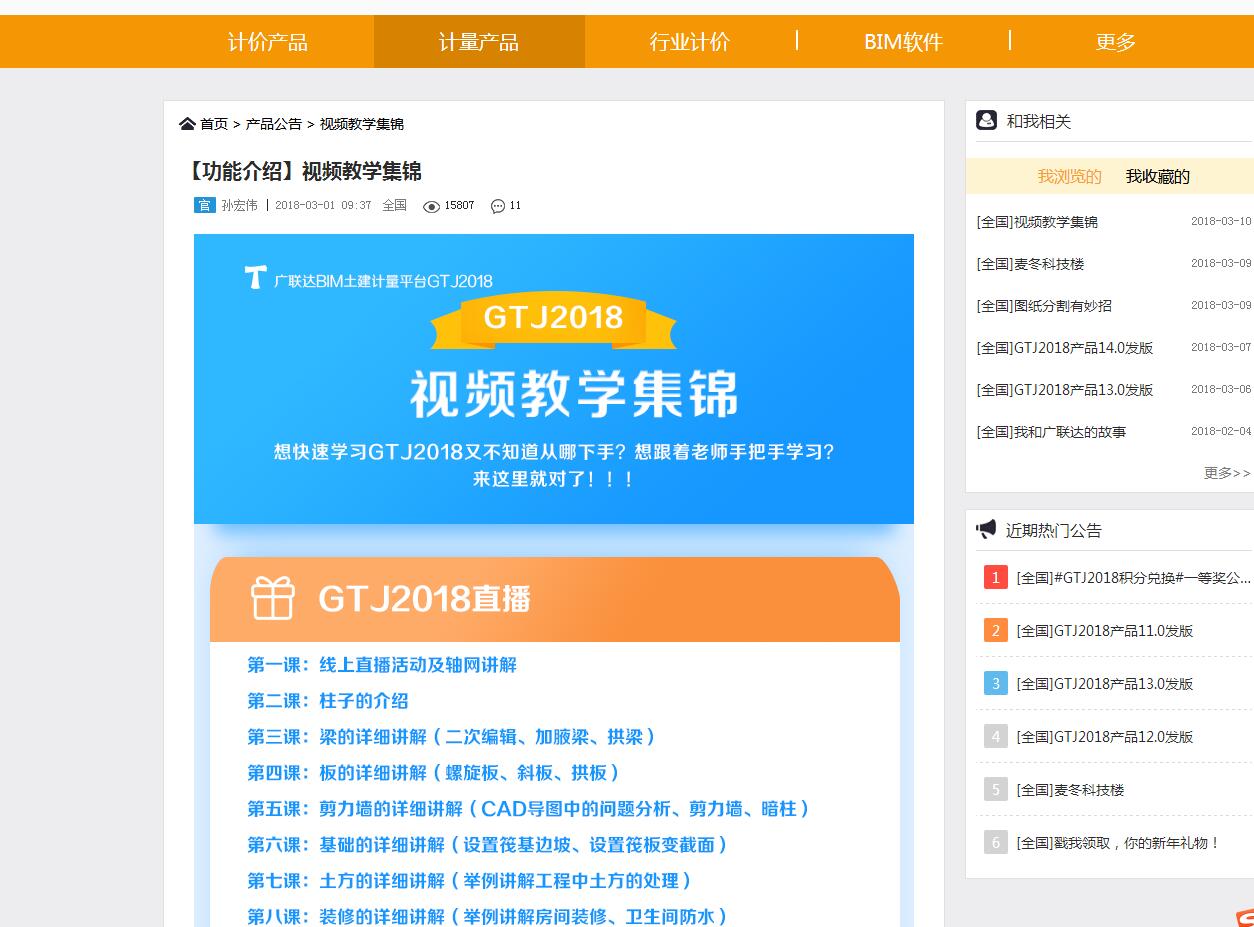Open [全国]麦冬科技楼 in browsing history
The height and width of the screenshot is (927, 1254).
1030,264
